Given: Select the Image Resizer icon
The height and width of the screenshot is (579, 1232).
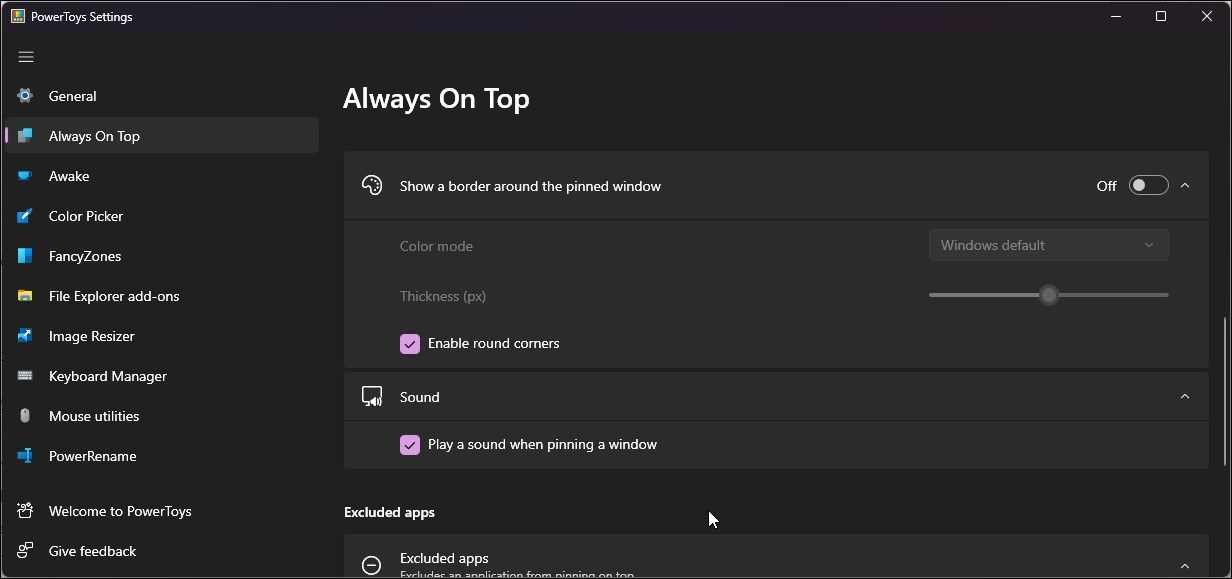Looking at the screenshot, I should [x=24, y=336].
